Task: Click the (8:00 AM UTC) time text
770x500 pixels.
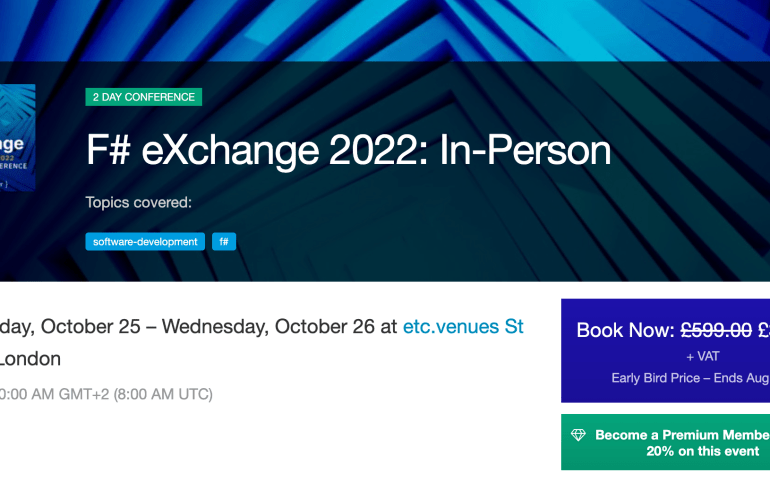Action: [163, 394]
